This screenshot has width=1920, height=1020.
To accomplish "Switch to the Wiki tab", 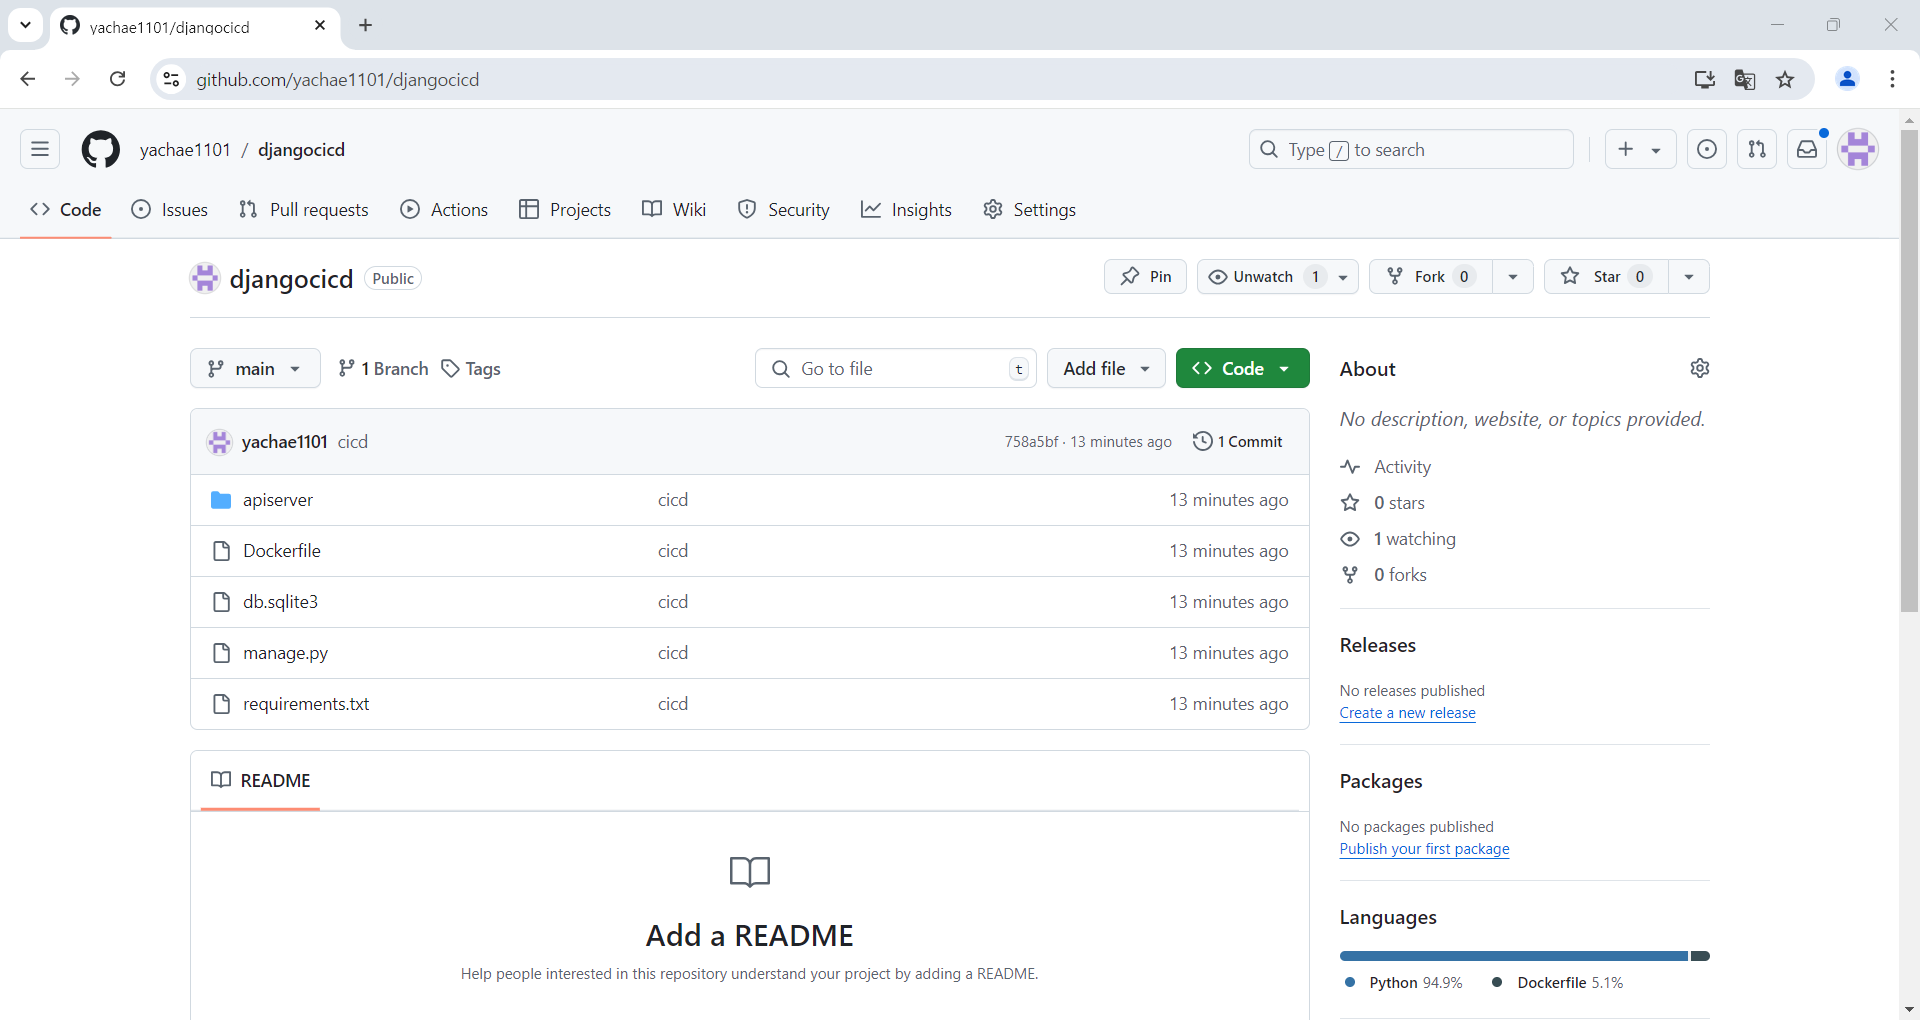I will pos(674,210).
